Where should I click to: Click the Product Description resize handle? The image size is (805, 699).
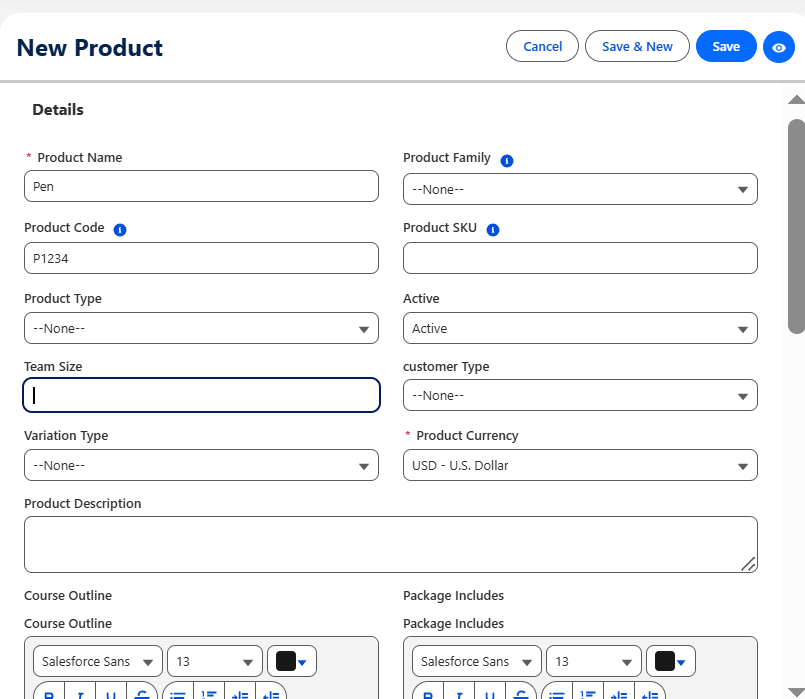(x=749, y=564)
